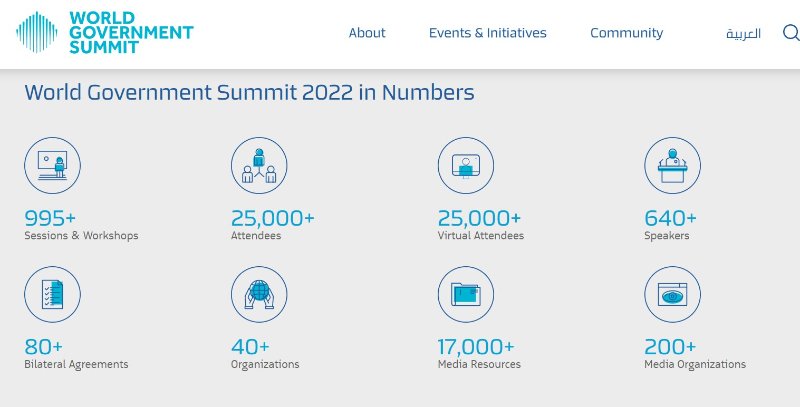This screenshot has width=800, height=407.
Task: Open the About menu
Action: click(x=367, y=33)
